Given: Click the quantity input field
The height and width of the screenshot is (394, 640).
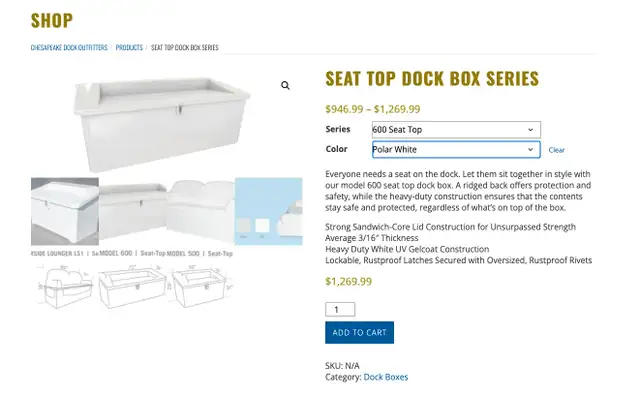Looking at the screenshot, I should [340, 309].
